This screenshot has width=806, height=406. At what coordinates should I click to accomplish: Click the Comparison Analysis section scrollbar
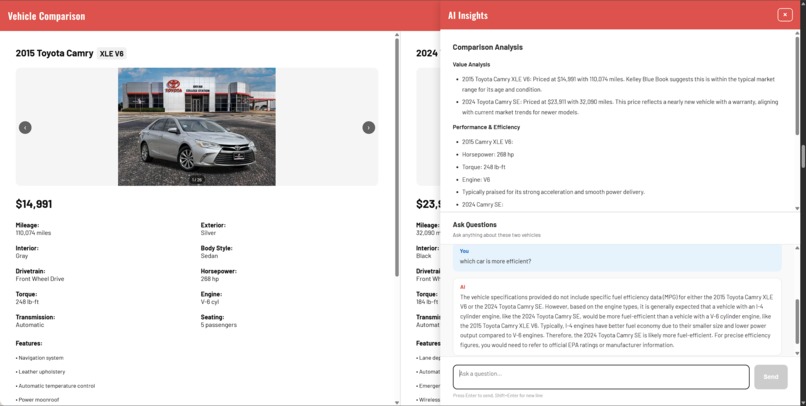coord(797,85)
